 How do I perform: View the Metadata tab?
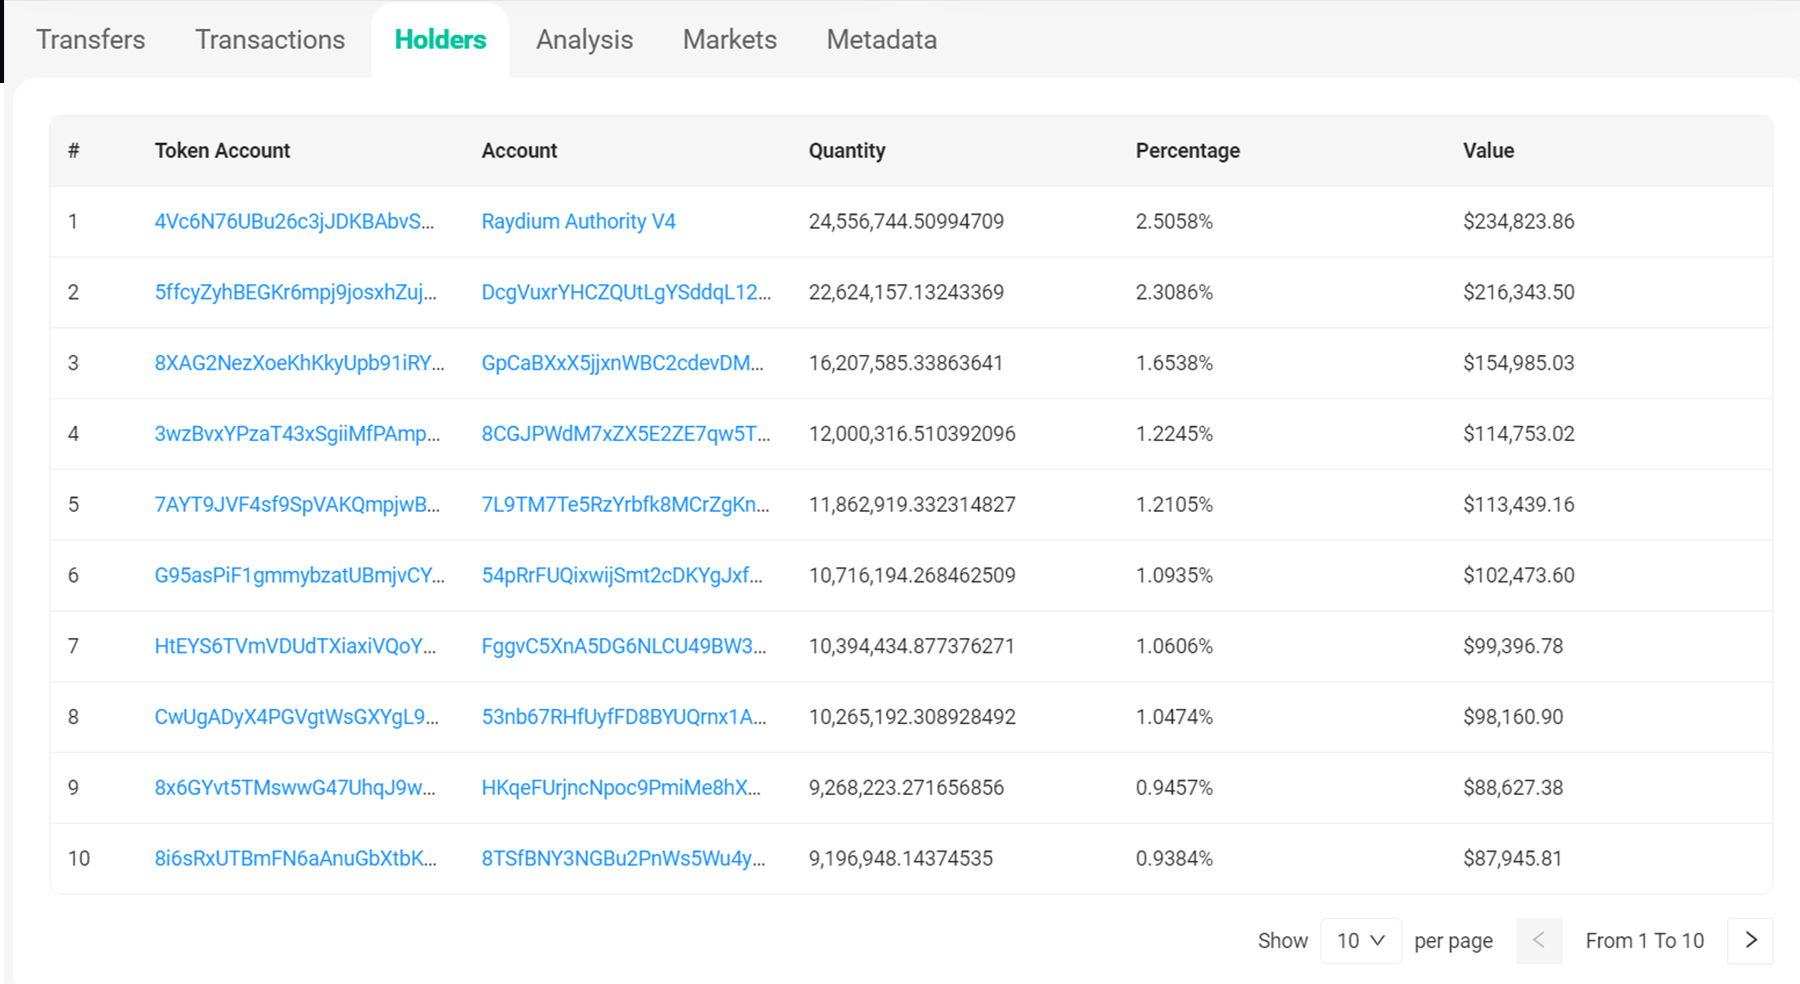pyautogui.click(x=881, y=40)
